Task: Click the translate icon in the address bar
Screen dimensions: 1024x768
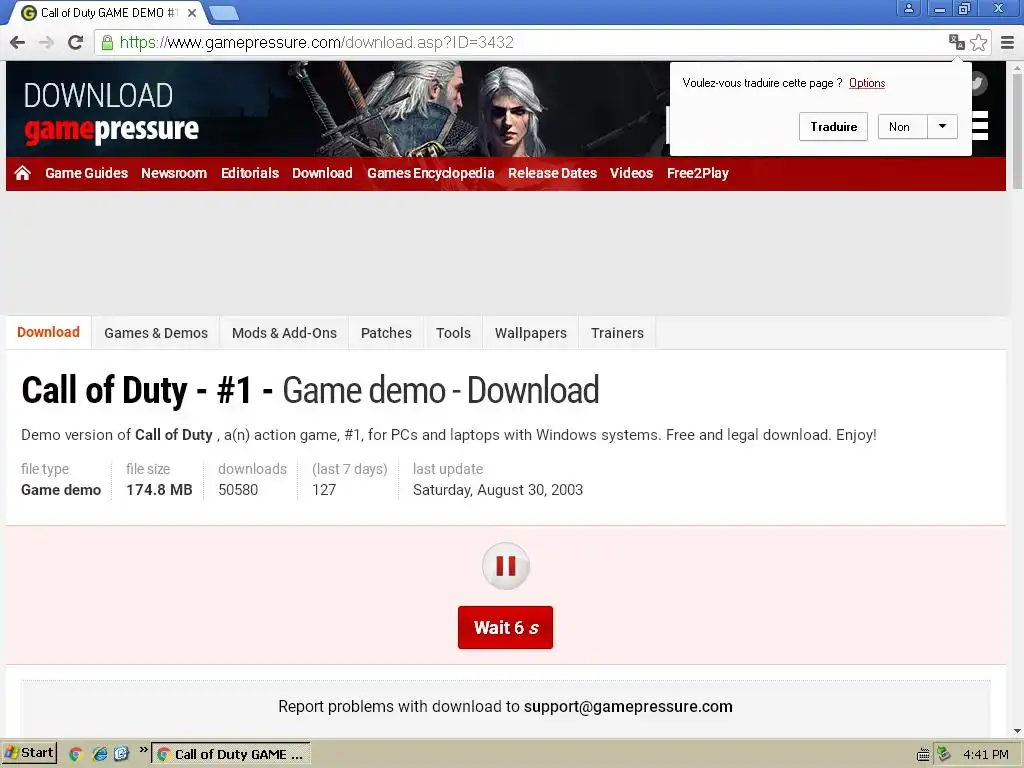Action: pyautogui.click(x=957, y=42)
